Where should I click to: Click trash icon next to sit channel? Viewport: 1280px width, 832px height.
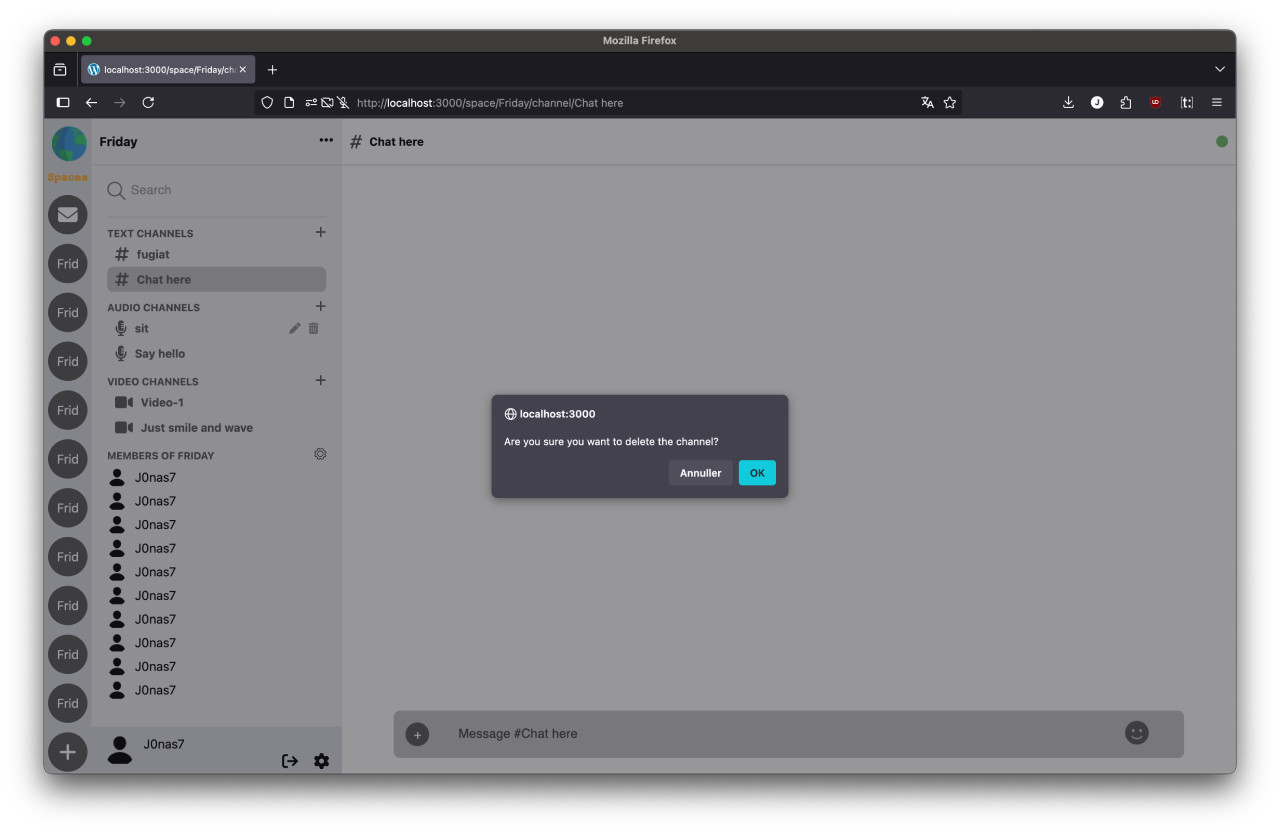[314, 328]
